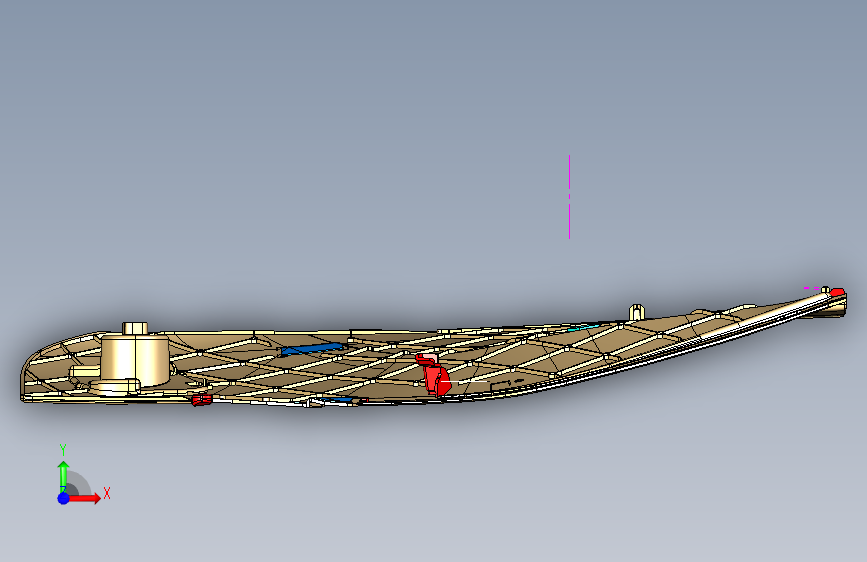This screenshot has height=562, width=867.
Task: Select the small knob atop the cylindrical boss
Action: tap(135, 328)
